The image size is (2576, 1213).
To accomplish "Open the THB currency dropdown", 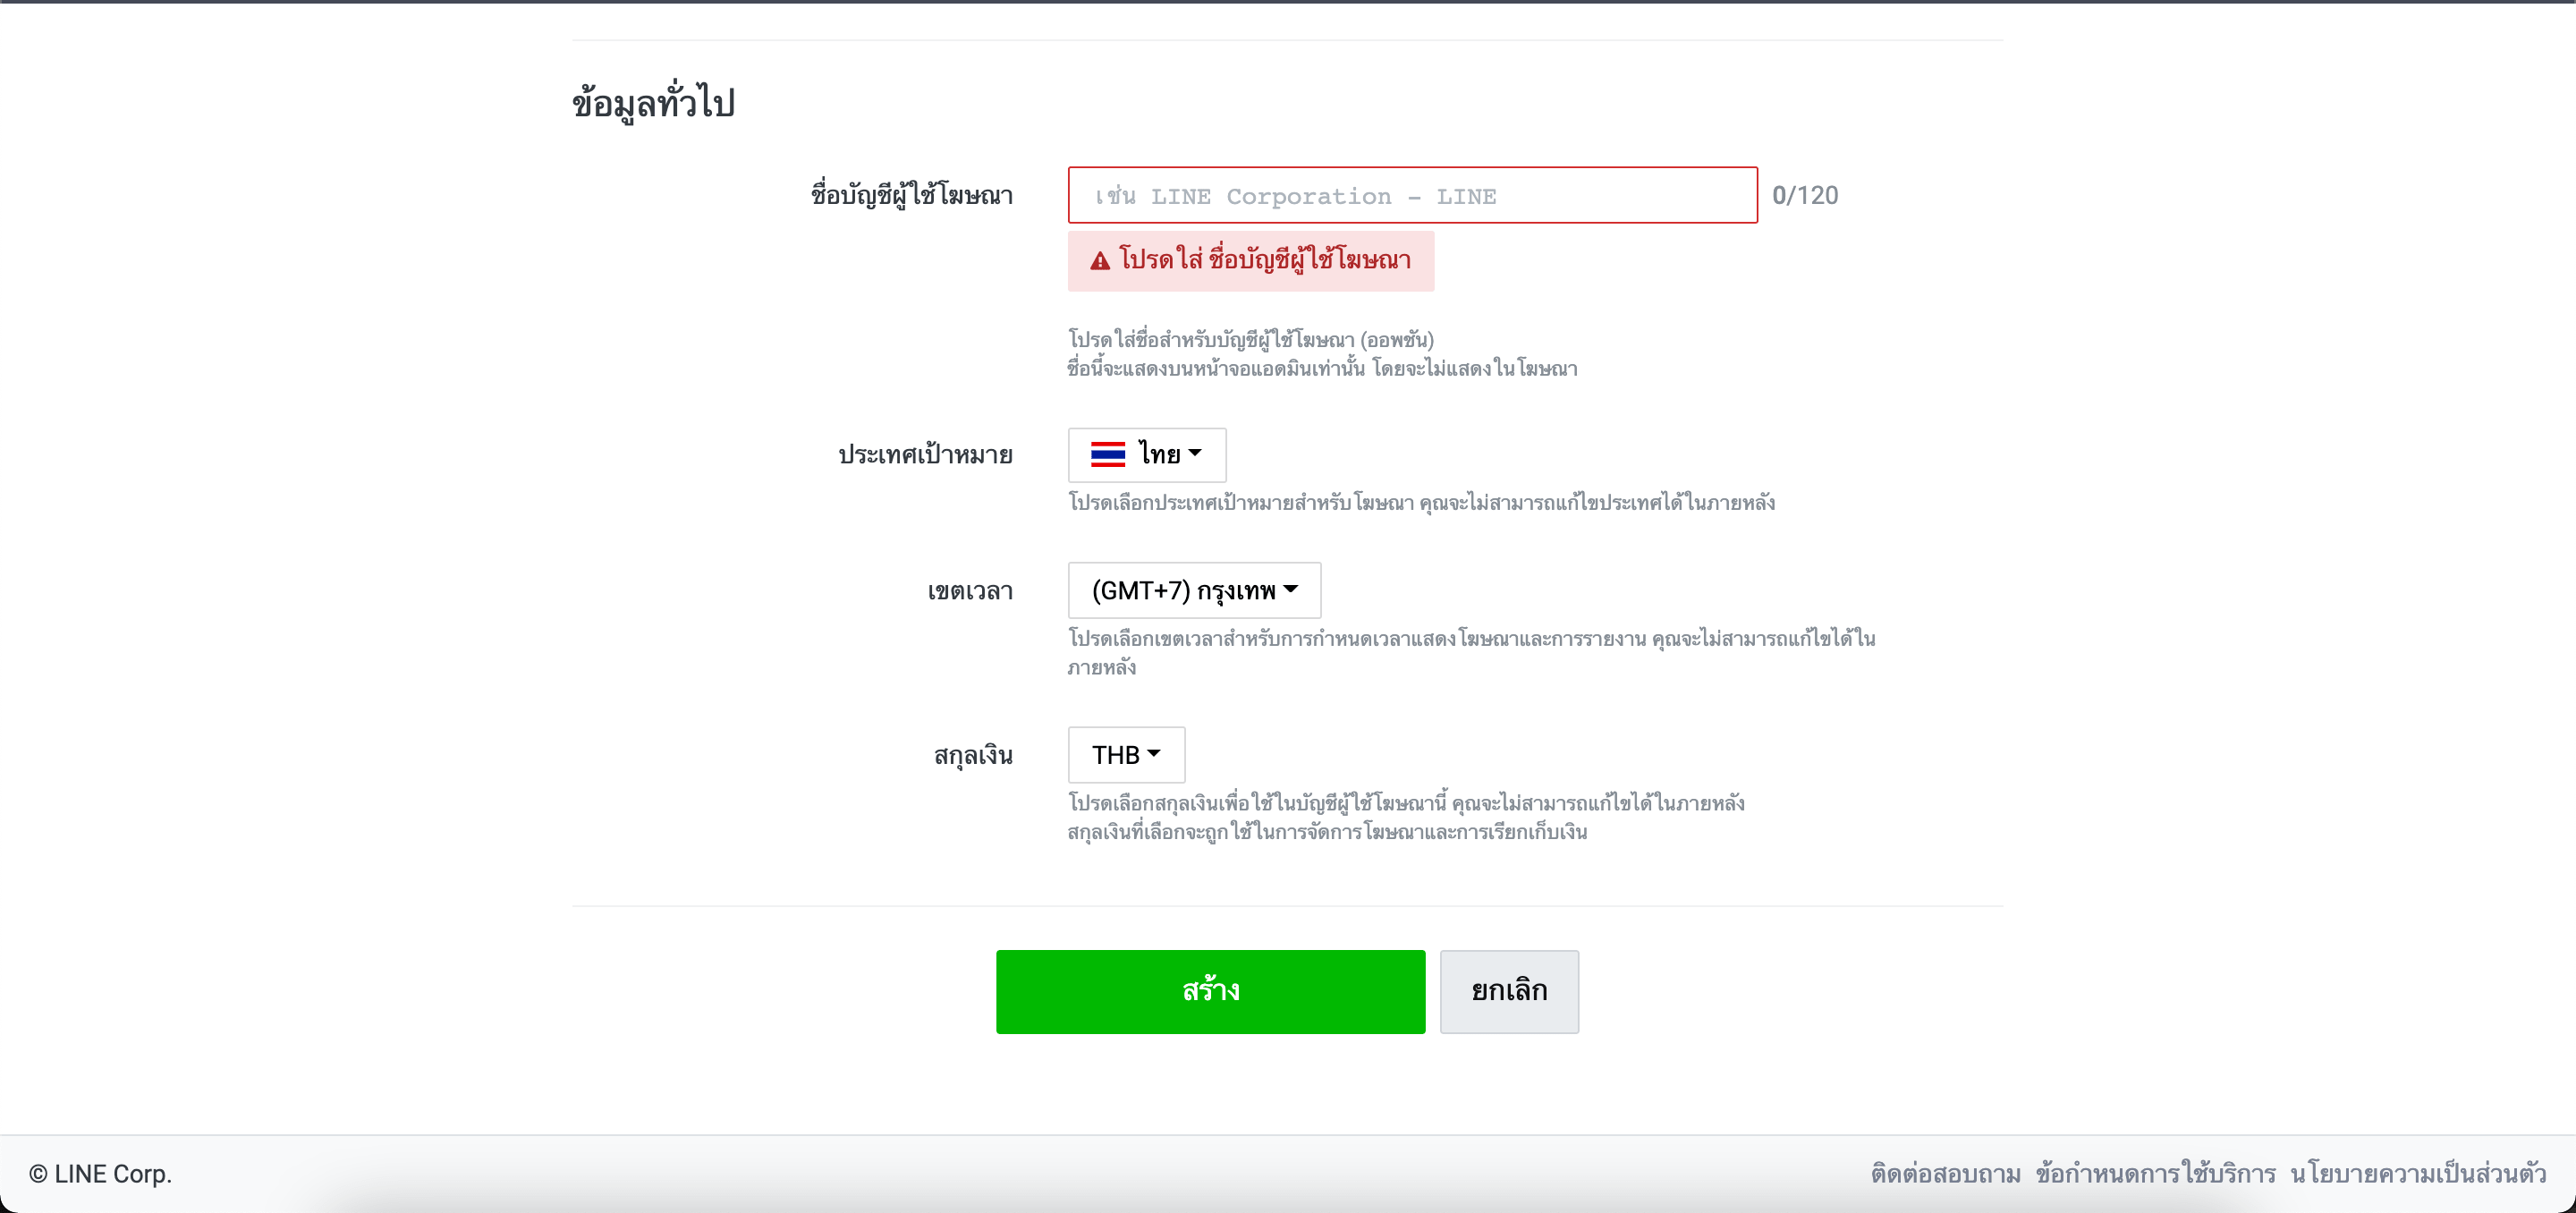I will point(1126,754).
